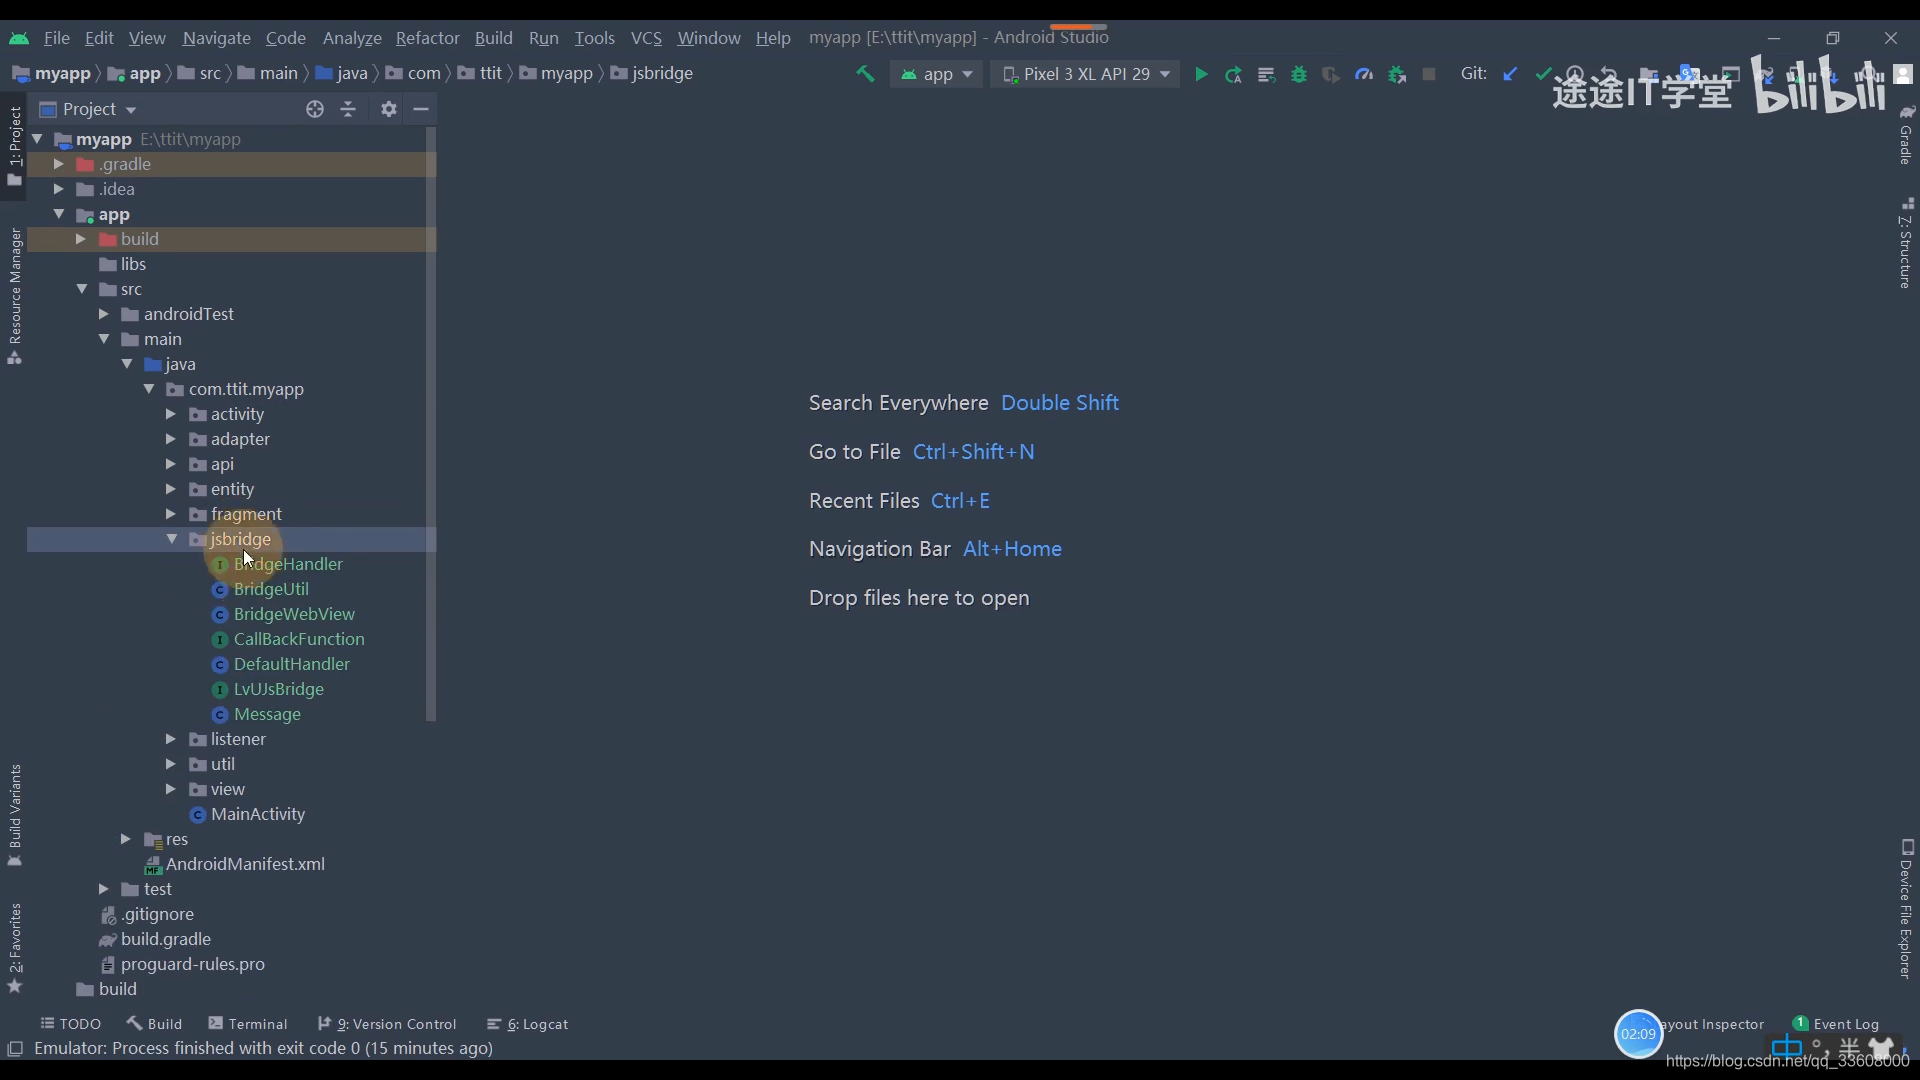Click the Profile app performance icon
This screenshot has height=1080, width=1920.
[1364, 74]
